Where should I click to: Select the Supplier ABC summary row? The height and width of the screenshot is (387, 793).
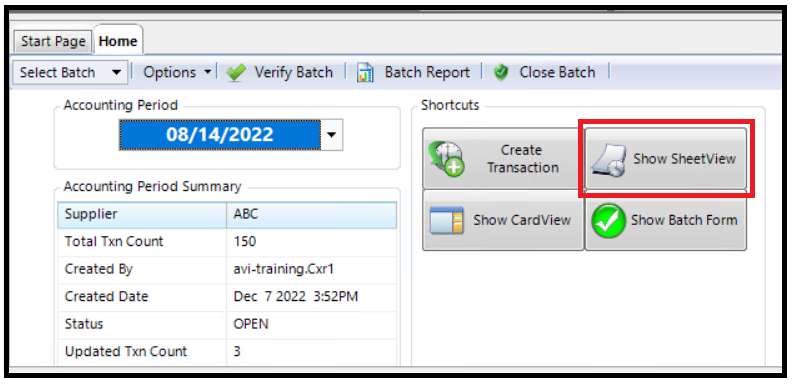point(227,214)
